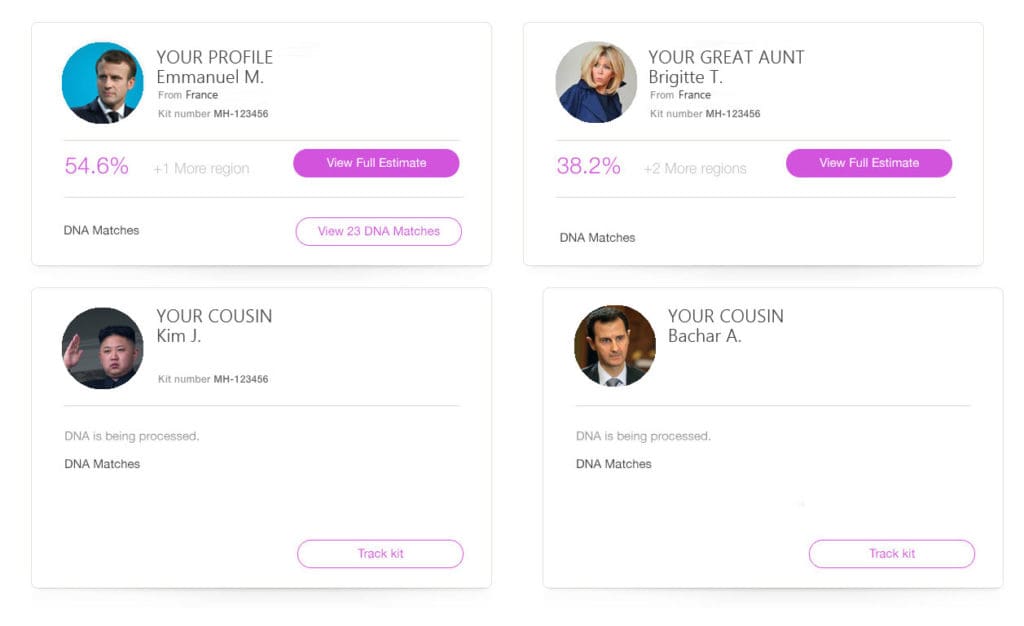Screen dimensions: 1024x626
Task: Track kit for cousin Kim J.
Action: tap(380, 554)
